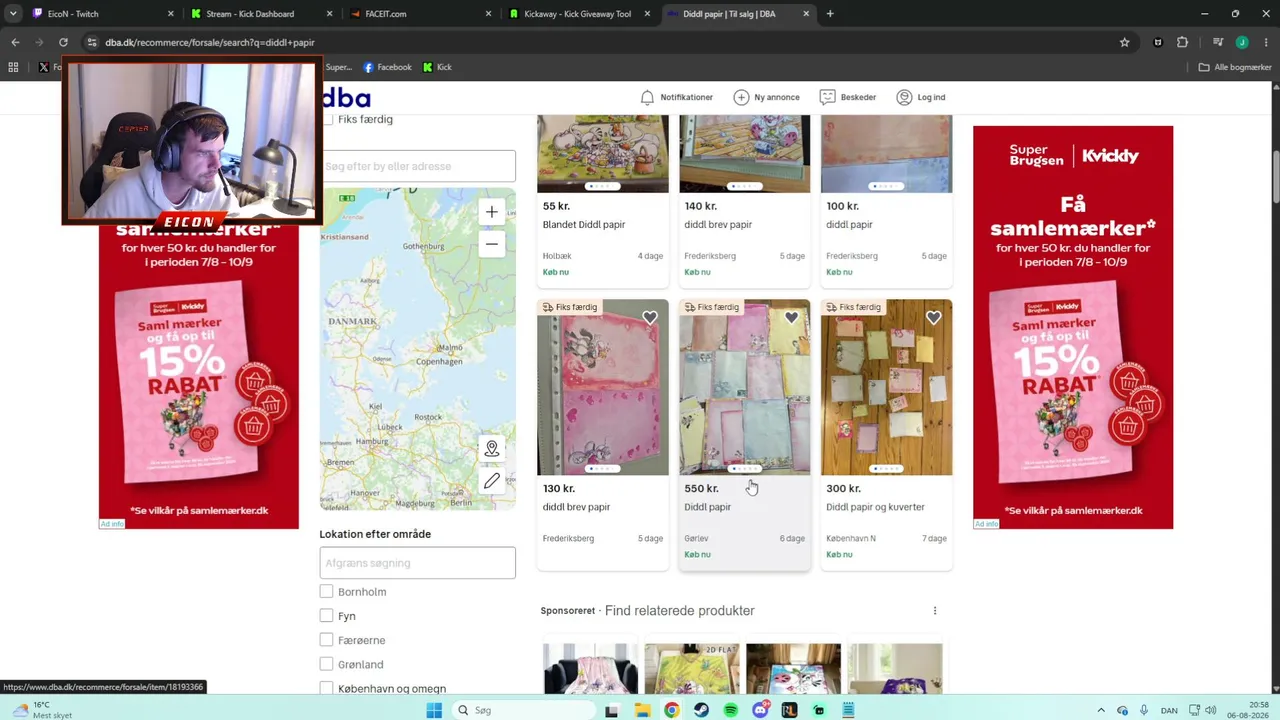This screenshot has width=1280, height=720.
Task: Open the Facebook bookmark
Action: tap(387, 67)
